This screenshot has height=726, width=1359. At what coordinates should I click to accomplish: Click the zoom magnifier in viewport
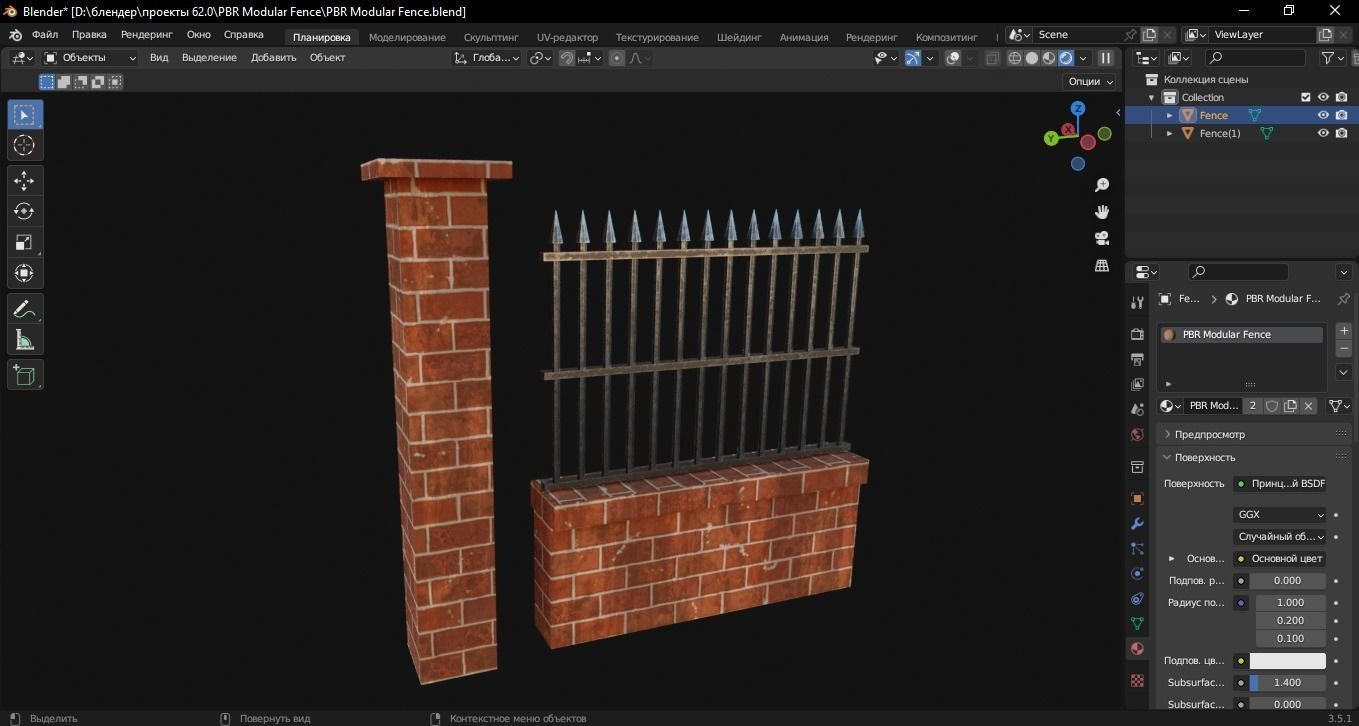1102,185
